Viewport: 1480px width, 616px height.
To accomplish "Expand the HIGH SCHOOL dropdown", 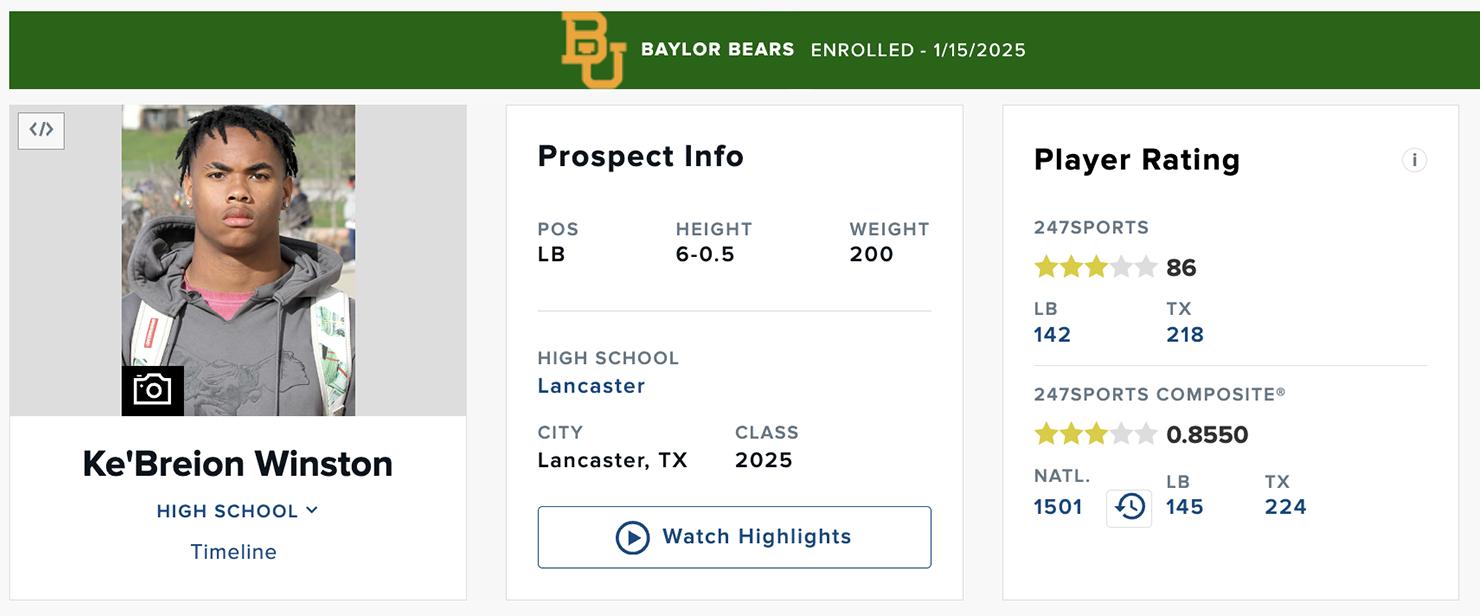I will pos(237,511).
